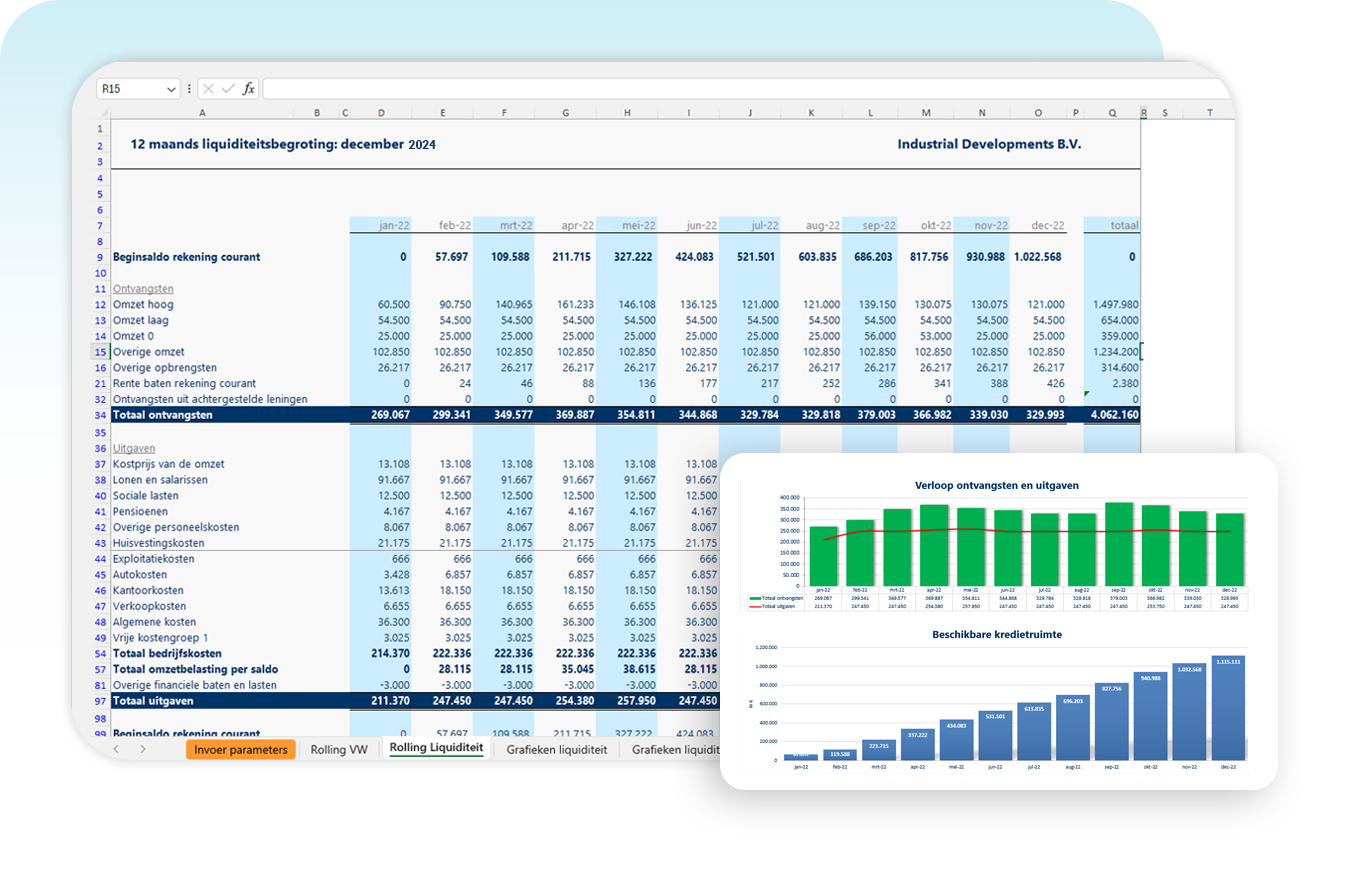This screenshot has width=1368, height=894.
Task: Click the 'Ontvangsten' heading cell in row 11
Action: point(141,288)
